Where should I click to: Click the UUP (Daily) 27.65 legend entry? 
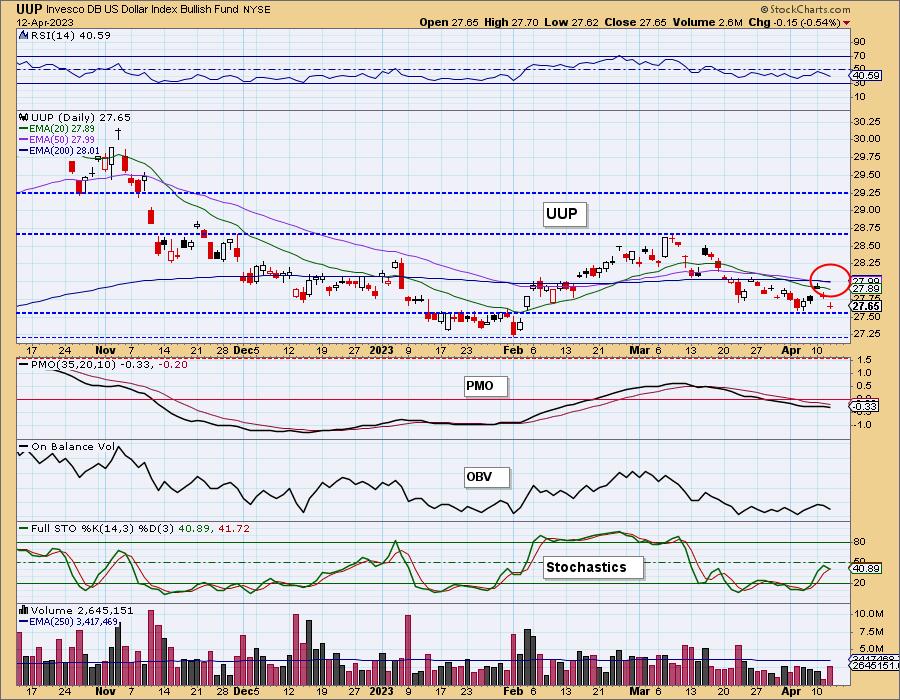tap(80, 117)
